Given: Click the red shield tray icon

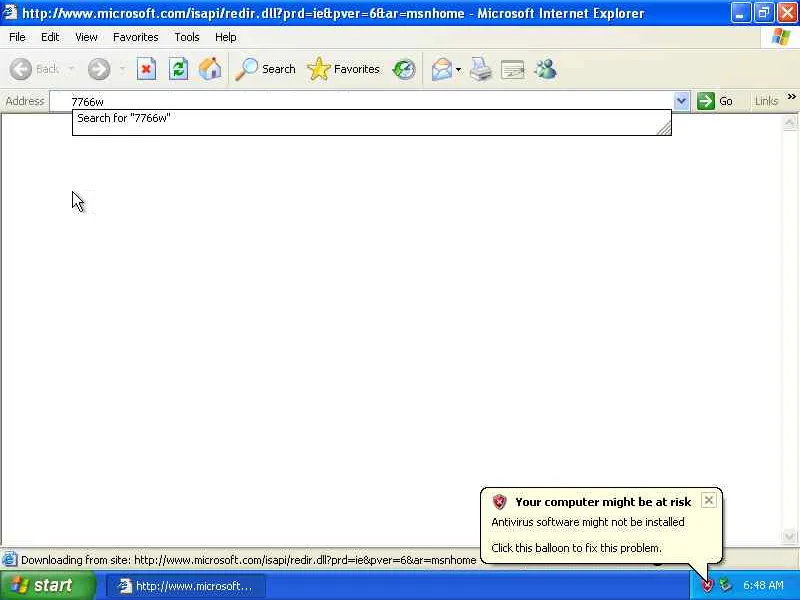Looking at the screenshot, I should pos(707,585).
